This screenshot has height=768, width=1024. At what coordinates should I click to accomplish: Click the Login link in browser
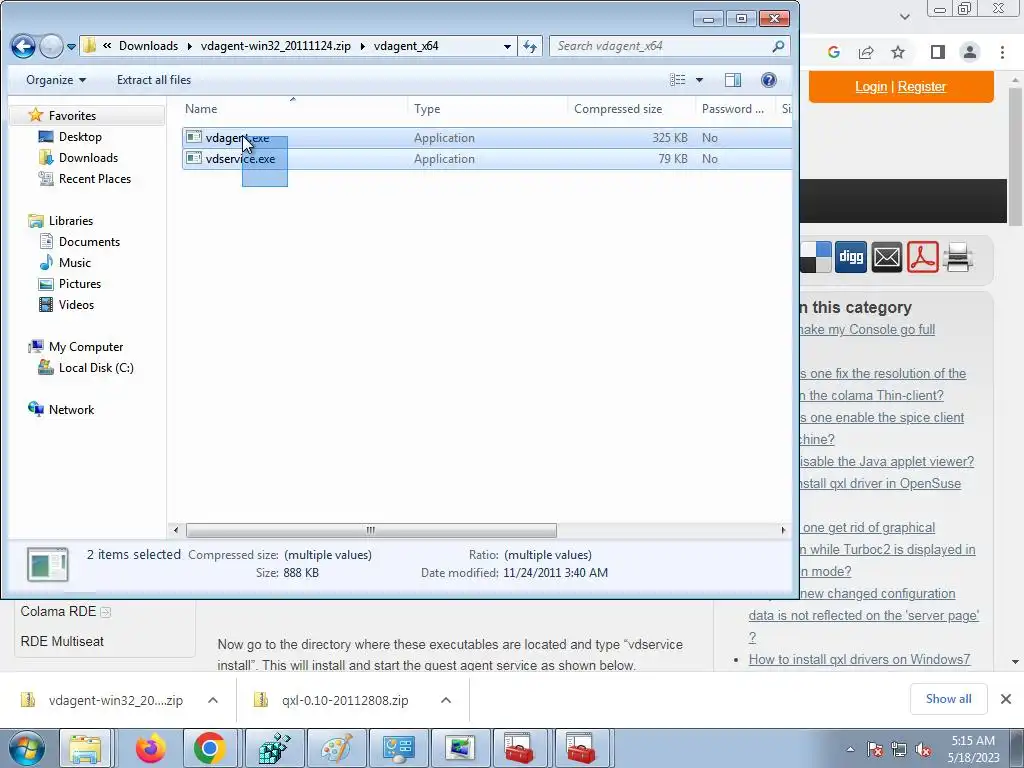(871, 86)
